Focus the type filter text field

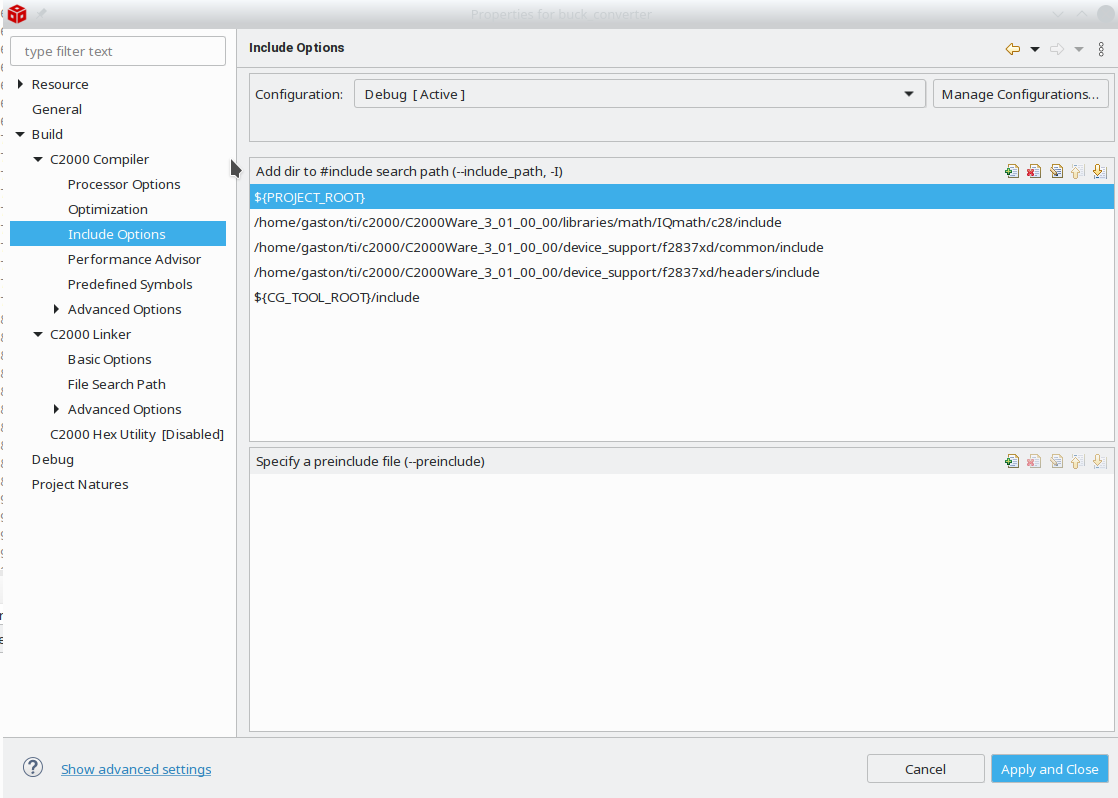(118, 51)
